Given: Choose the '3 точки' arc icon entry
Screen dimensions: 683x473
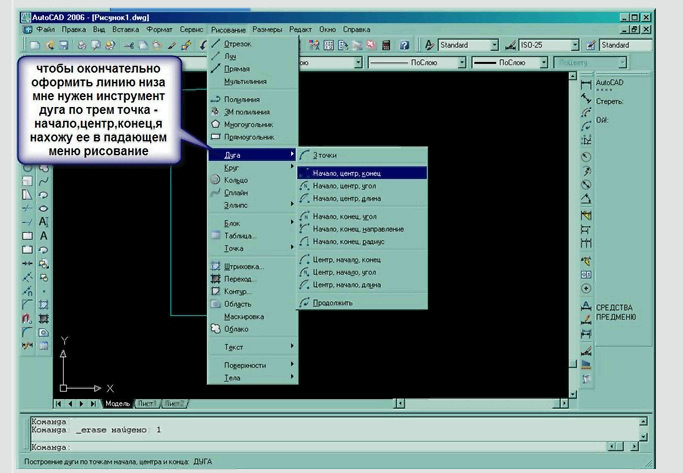Looking at the screenshot, I should 306,155.
